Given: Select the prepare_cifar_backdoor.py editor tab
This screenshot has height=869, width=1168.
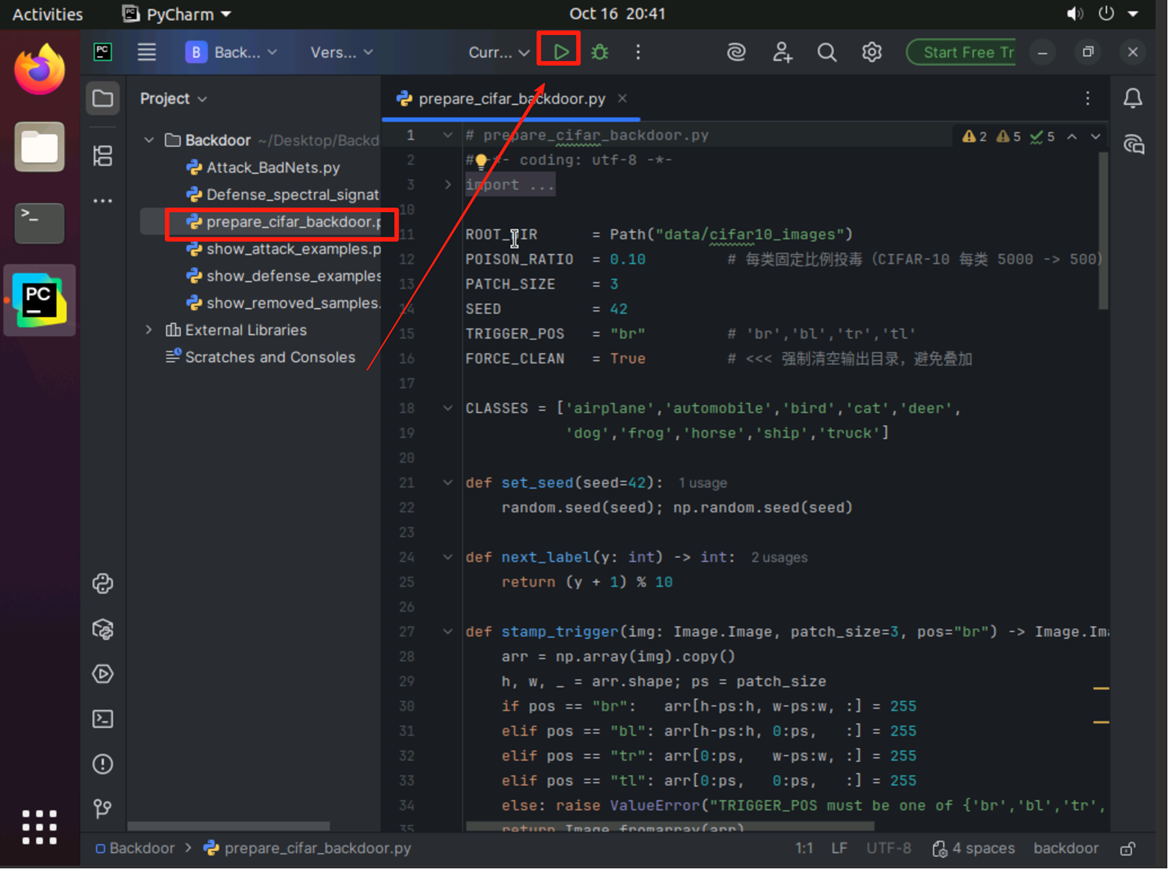Looking at the screenshot, I should [x=510, y=98].
